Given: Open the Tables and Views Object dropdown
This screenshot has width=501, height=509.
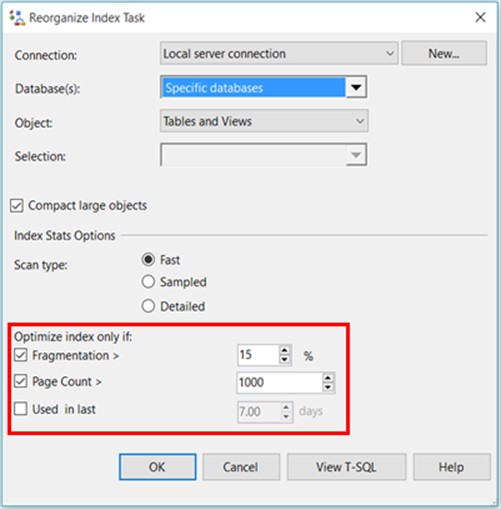Looking at the screenshot, I should (x=264, y=121).
